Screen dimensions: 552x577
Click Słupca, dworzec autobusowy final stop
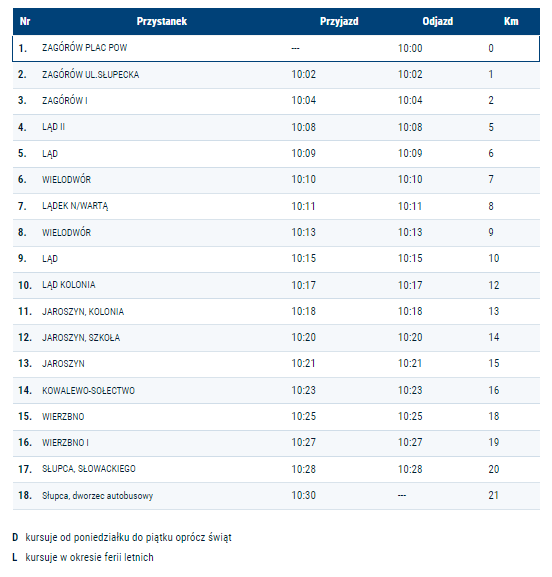[97, 496]
